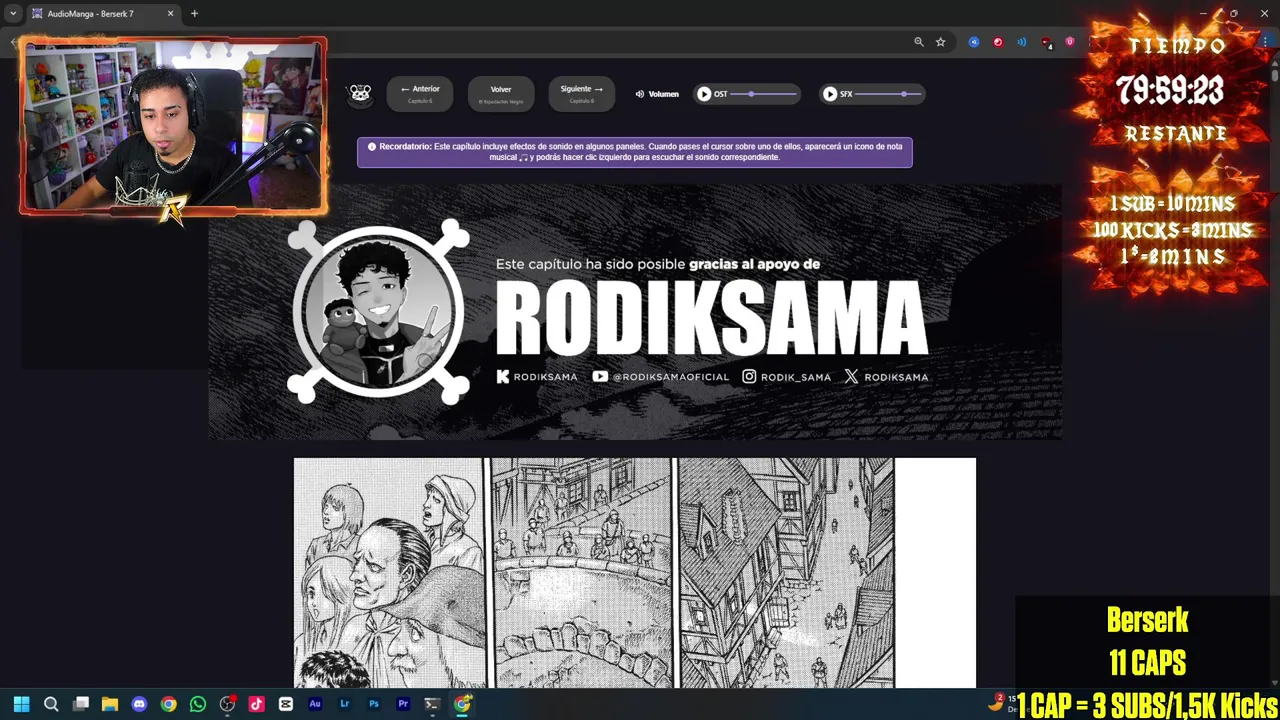1280x720 pixels.
Task: Open Adobe Audition from the taskbar
Action: (x=315, y=704)
